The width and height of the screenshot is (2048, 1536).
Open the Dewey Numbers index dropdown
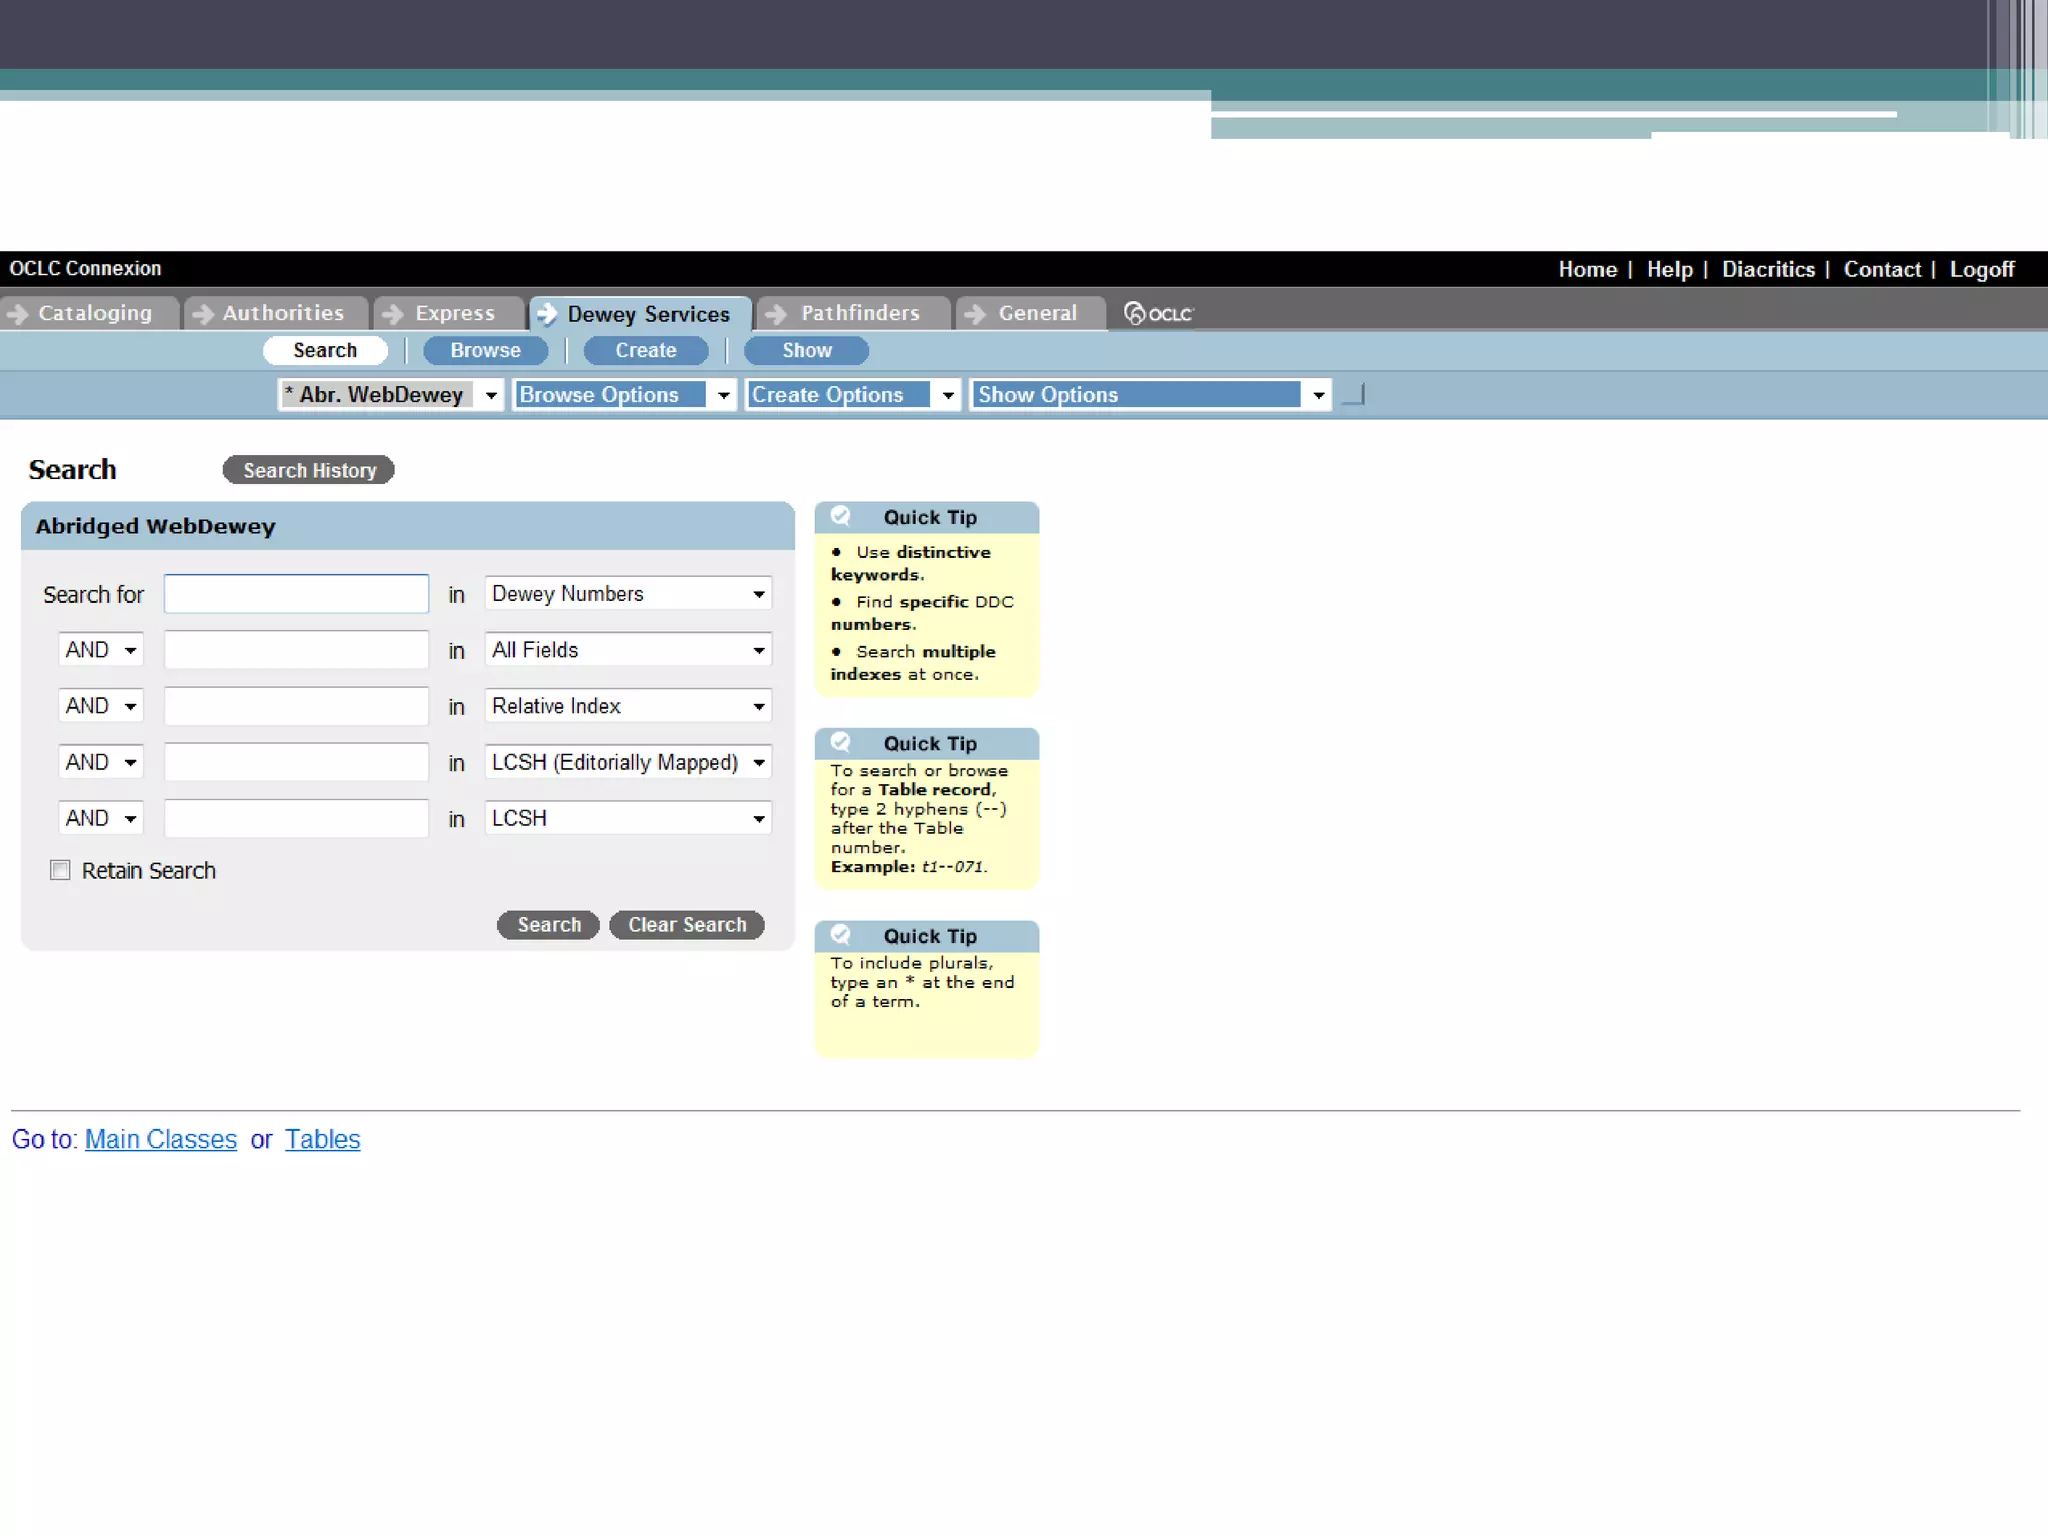tap(628, 594)
